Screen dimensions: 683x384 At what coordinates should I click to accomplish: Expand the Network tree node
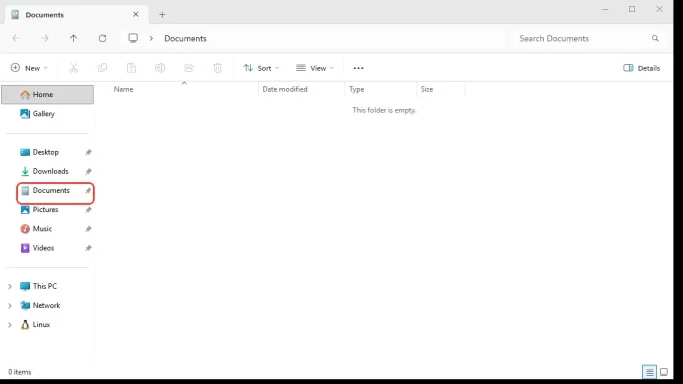(10, 306)
